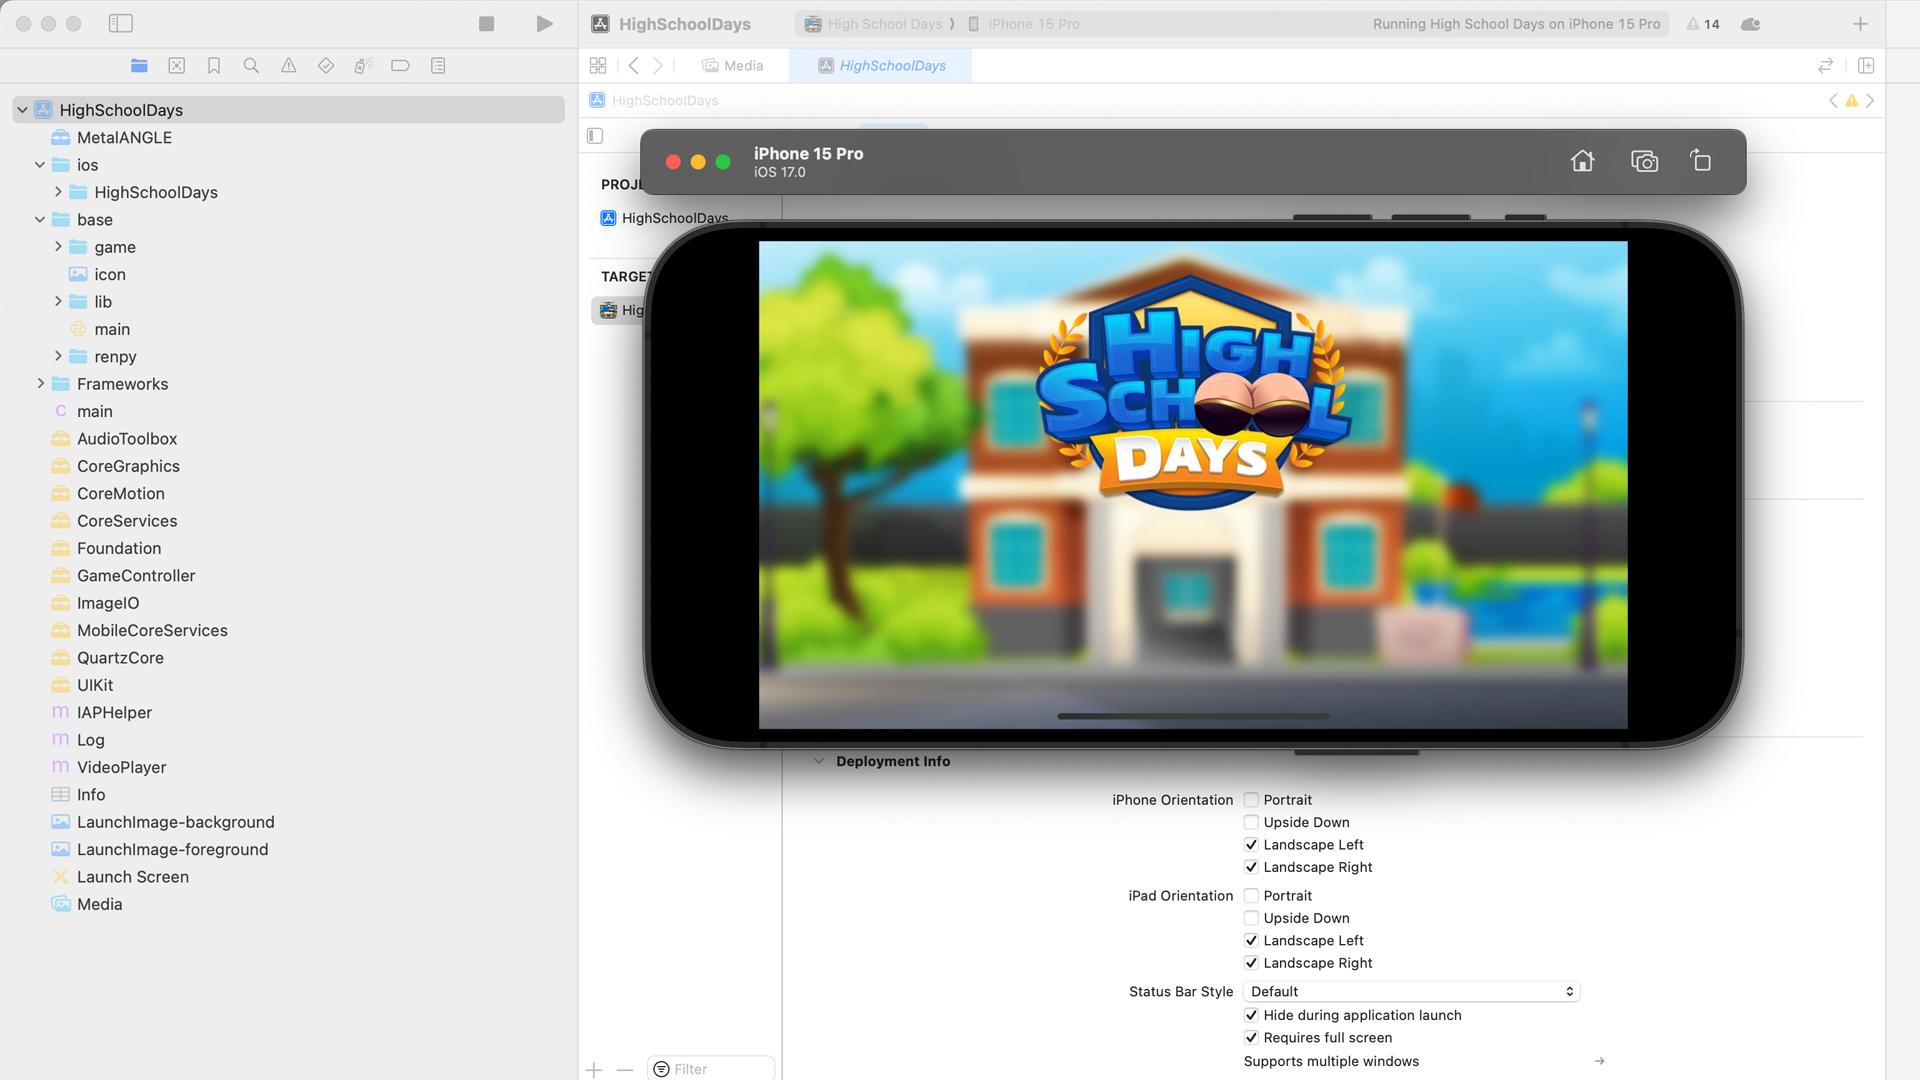
Task: Expand the game folder
Action: point(58,247)
